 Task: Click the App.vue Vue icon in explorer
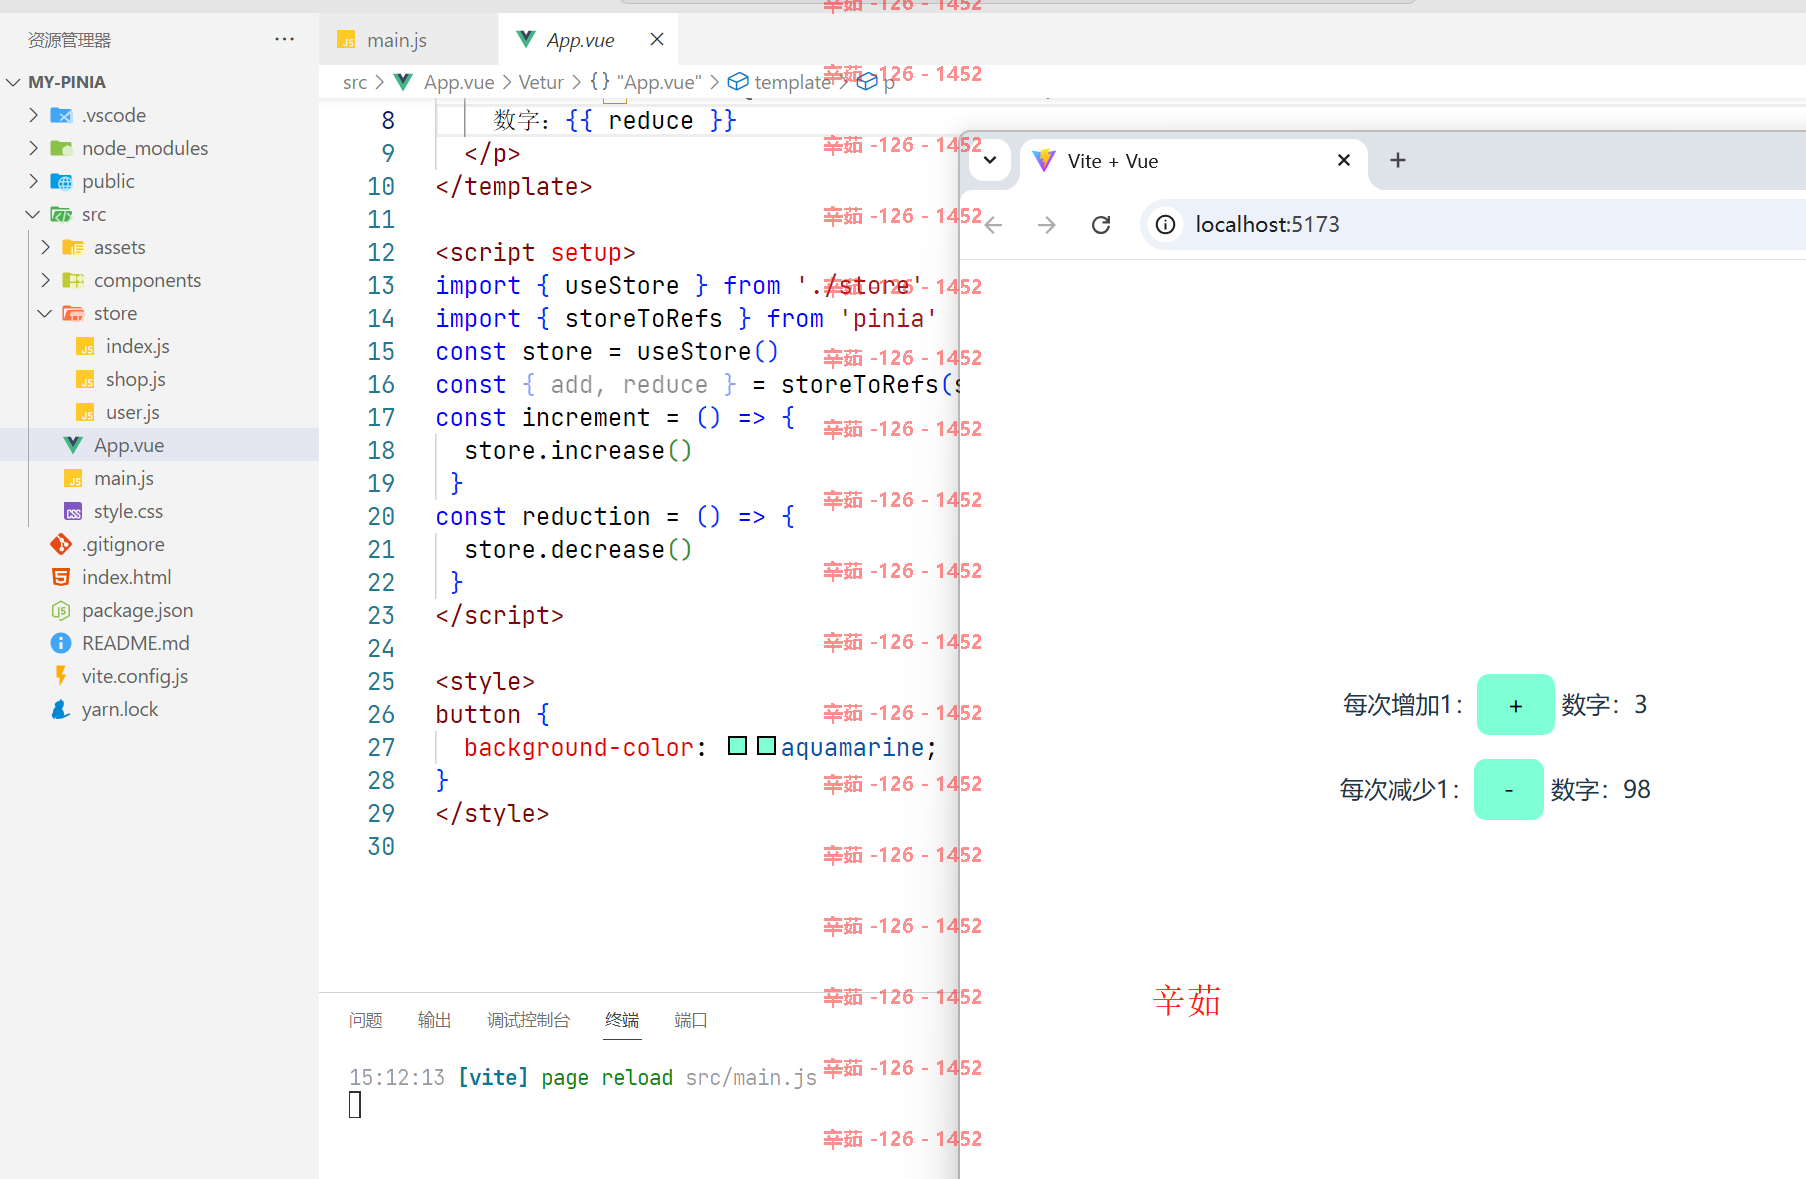tap(73, 445)
